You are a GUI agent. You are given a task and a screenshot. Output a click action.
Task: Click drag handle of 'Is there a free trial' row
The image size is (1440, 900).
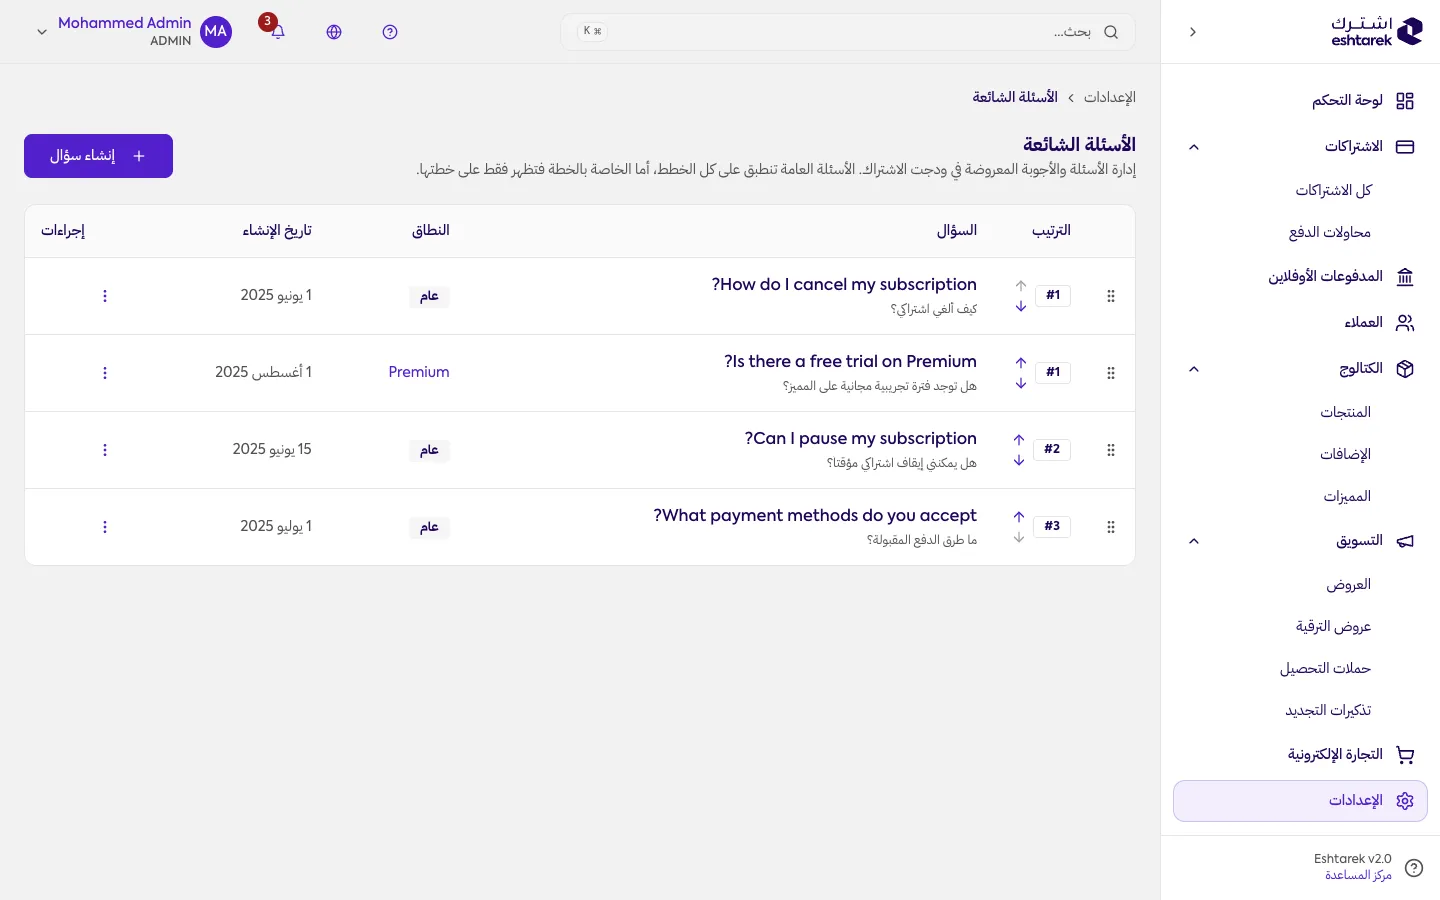tap(1111, 373)
